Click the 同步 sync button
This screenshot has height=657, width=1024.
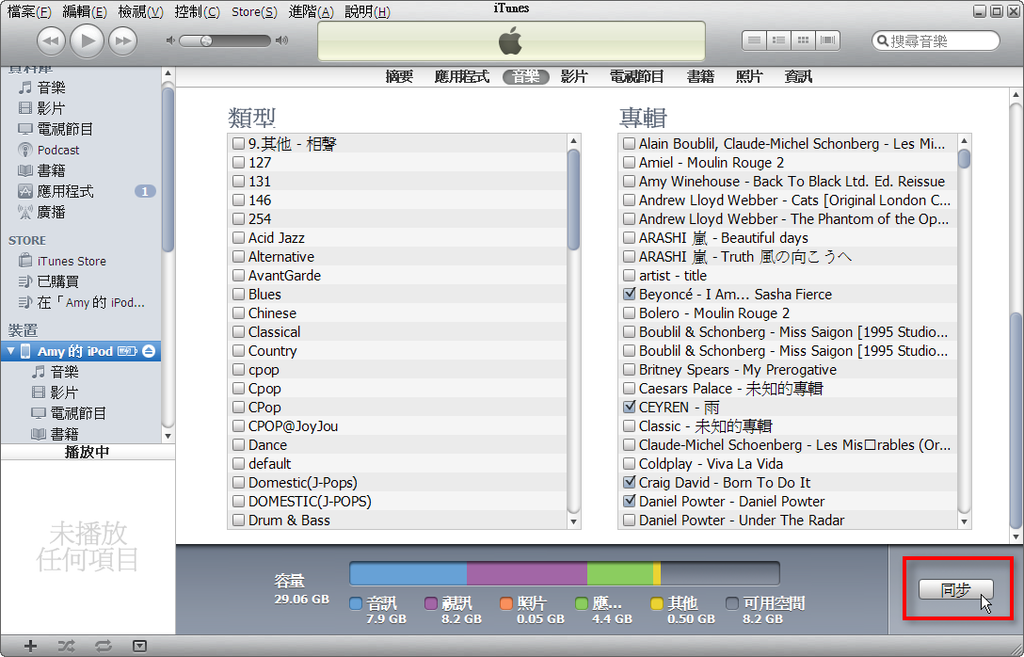pyautogui.click(x=955, y=590)
